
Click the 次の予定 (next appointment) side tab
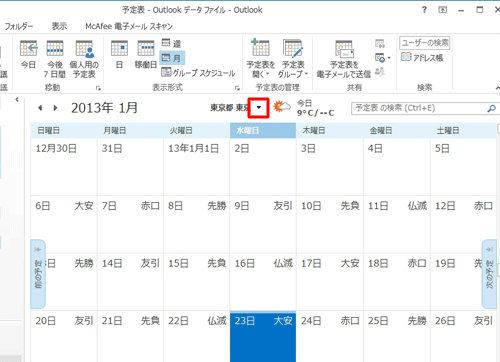point(489,274)
